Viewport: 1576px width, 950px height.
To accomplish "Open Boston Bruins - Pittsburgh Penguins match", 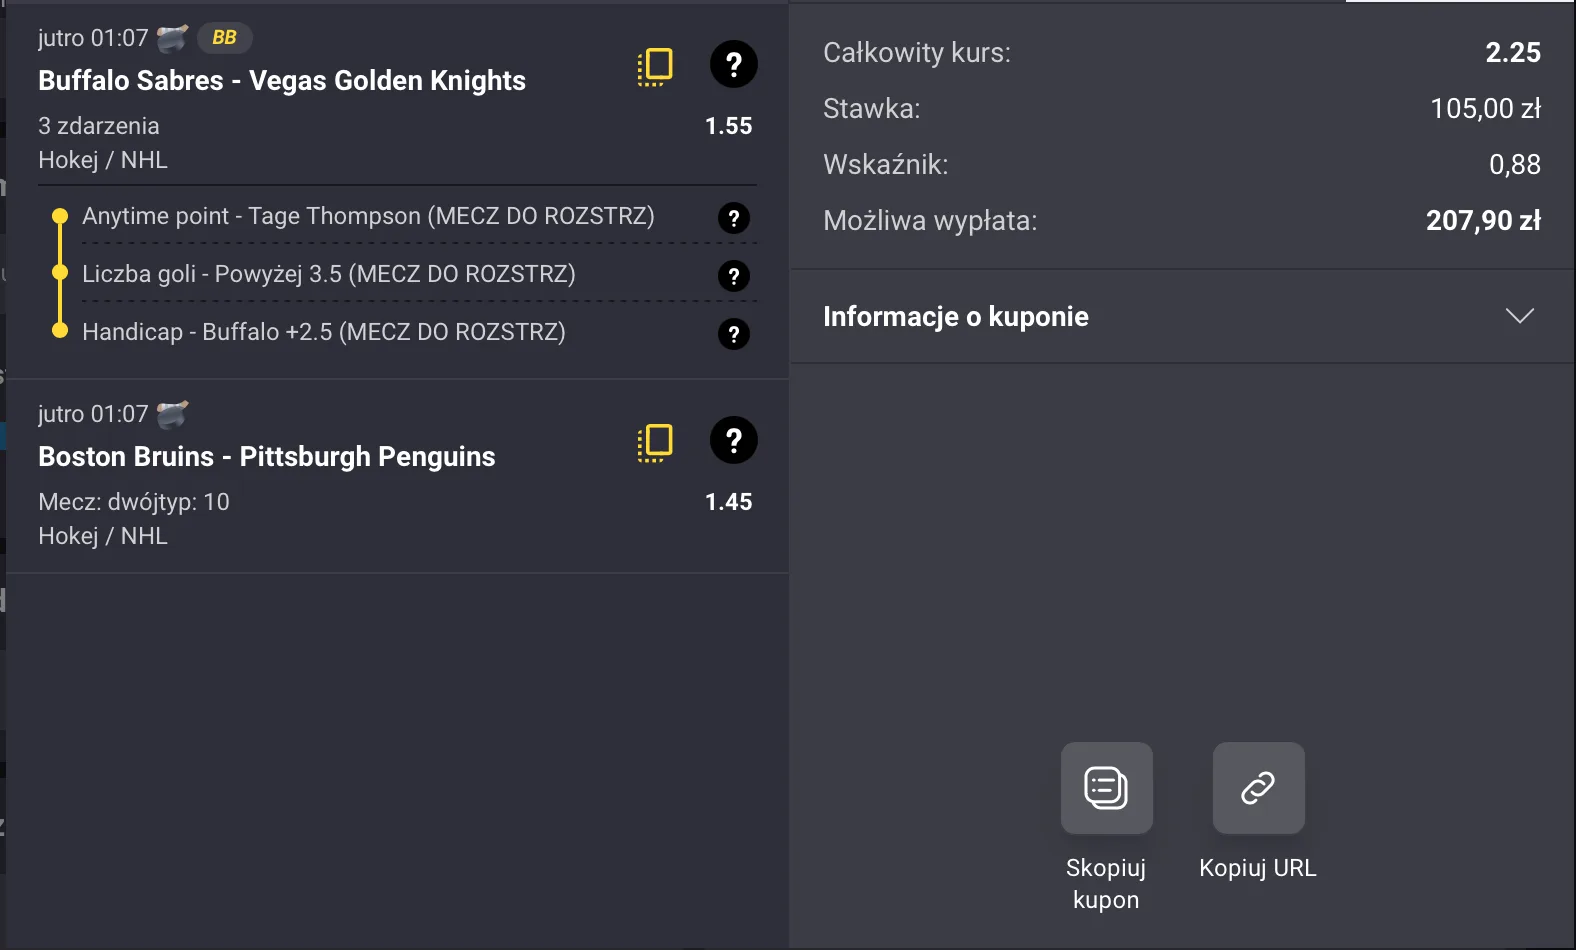I will pyautogui.click(x=266, y=456).
